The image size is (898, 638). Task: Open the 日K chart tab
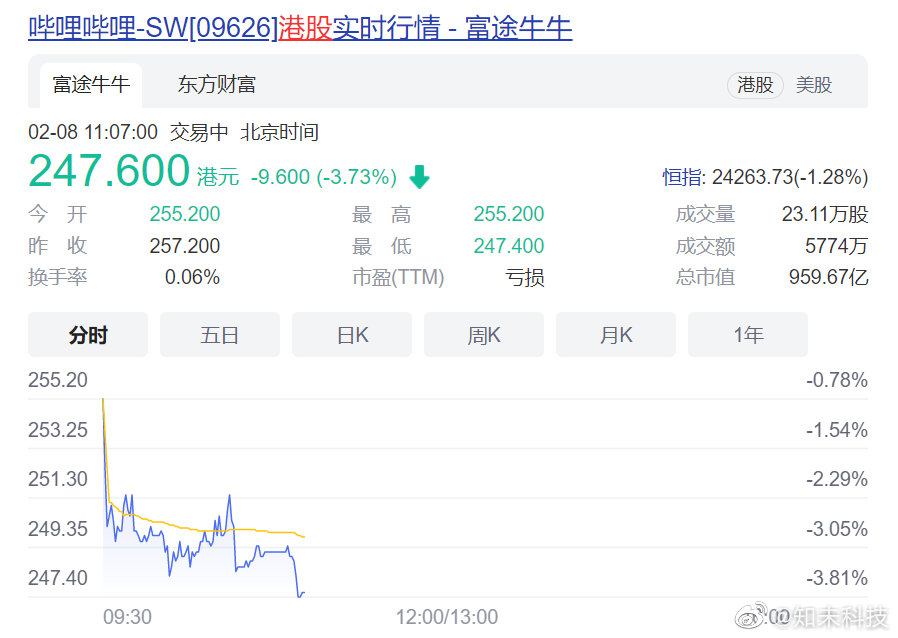352,334
